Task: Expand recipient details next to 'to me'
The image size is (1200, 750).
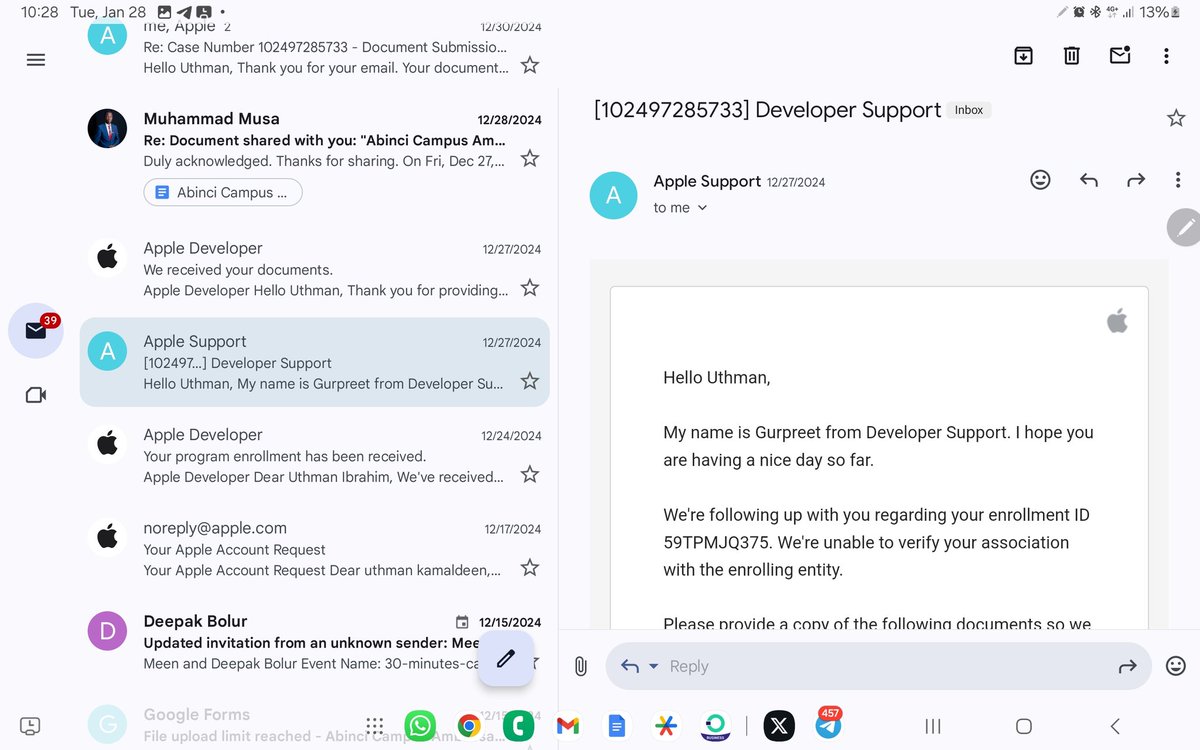Action: point(702,208)
